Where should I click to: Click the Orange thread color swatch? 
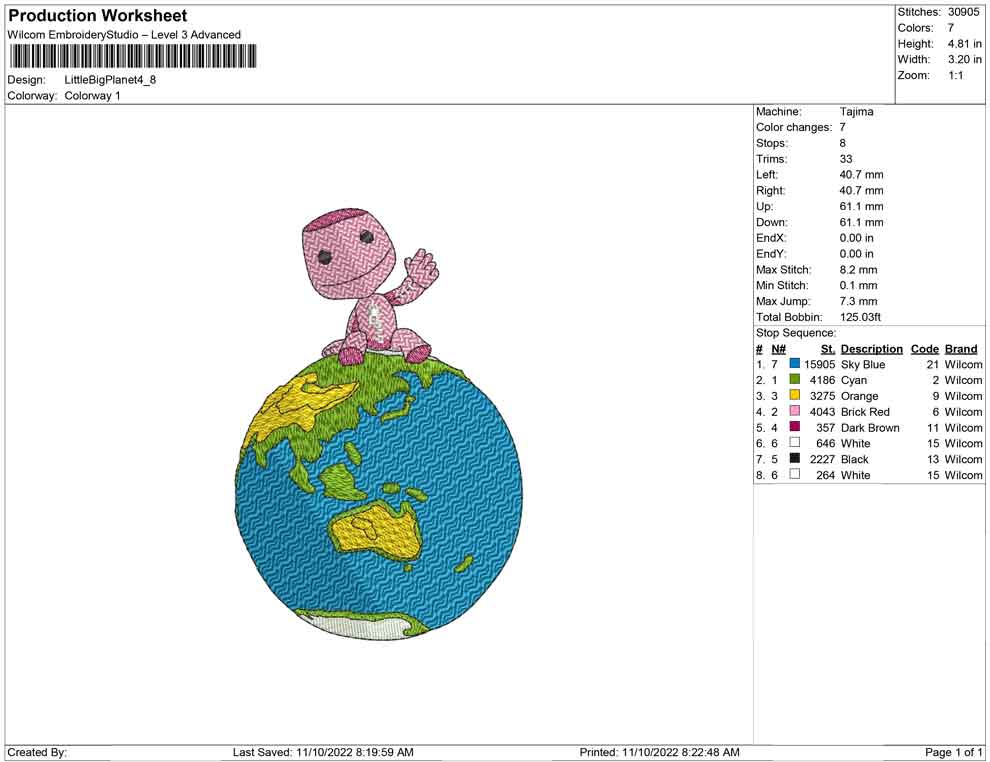click(x=794, y=395)
